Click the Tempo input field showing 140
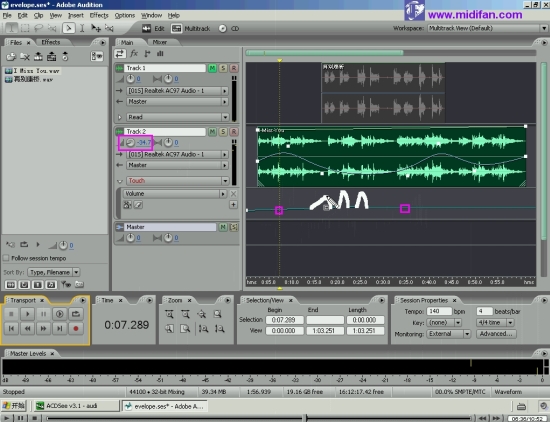550x422 pixels. tap(439, 312)
